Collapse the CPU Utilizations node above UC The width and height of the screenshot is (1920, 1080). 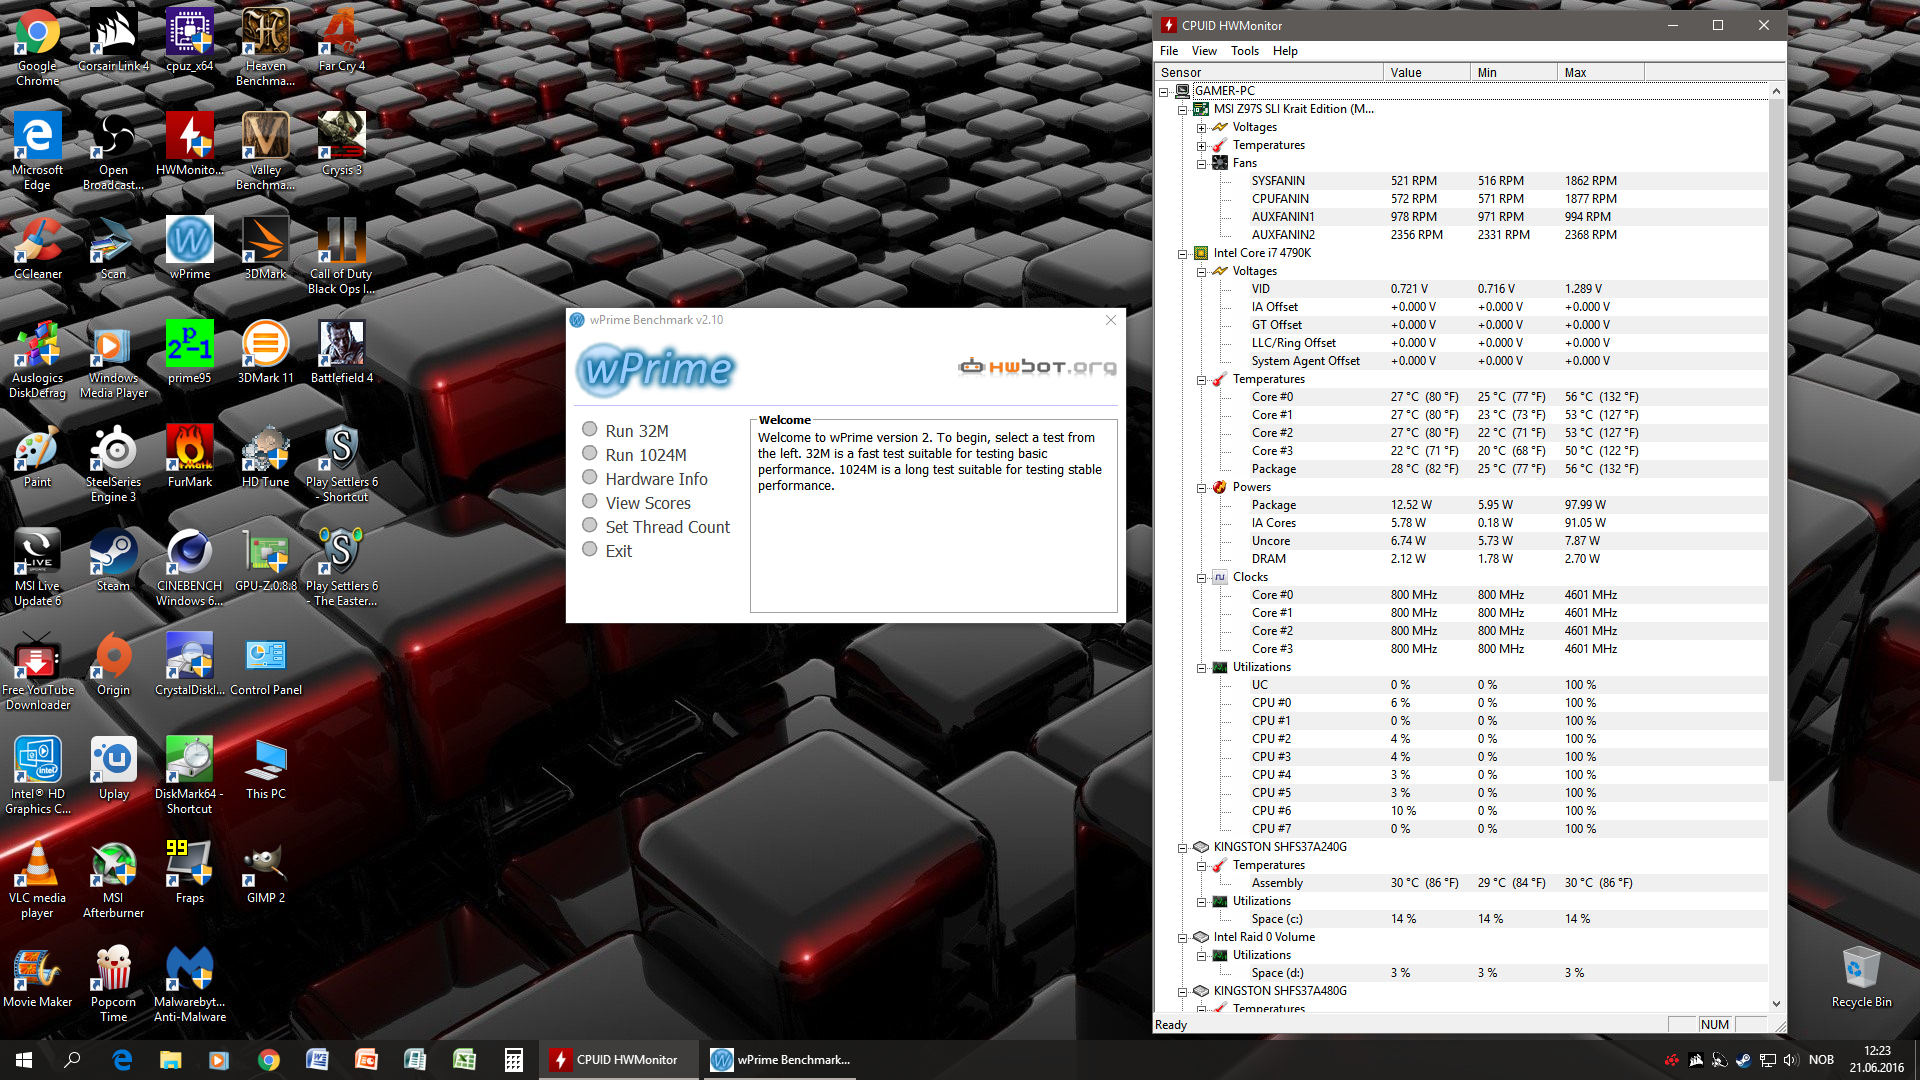[1202, 667]
